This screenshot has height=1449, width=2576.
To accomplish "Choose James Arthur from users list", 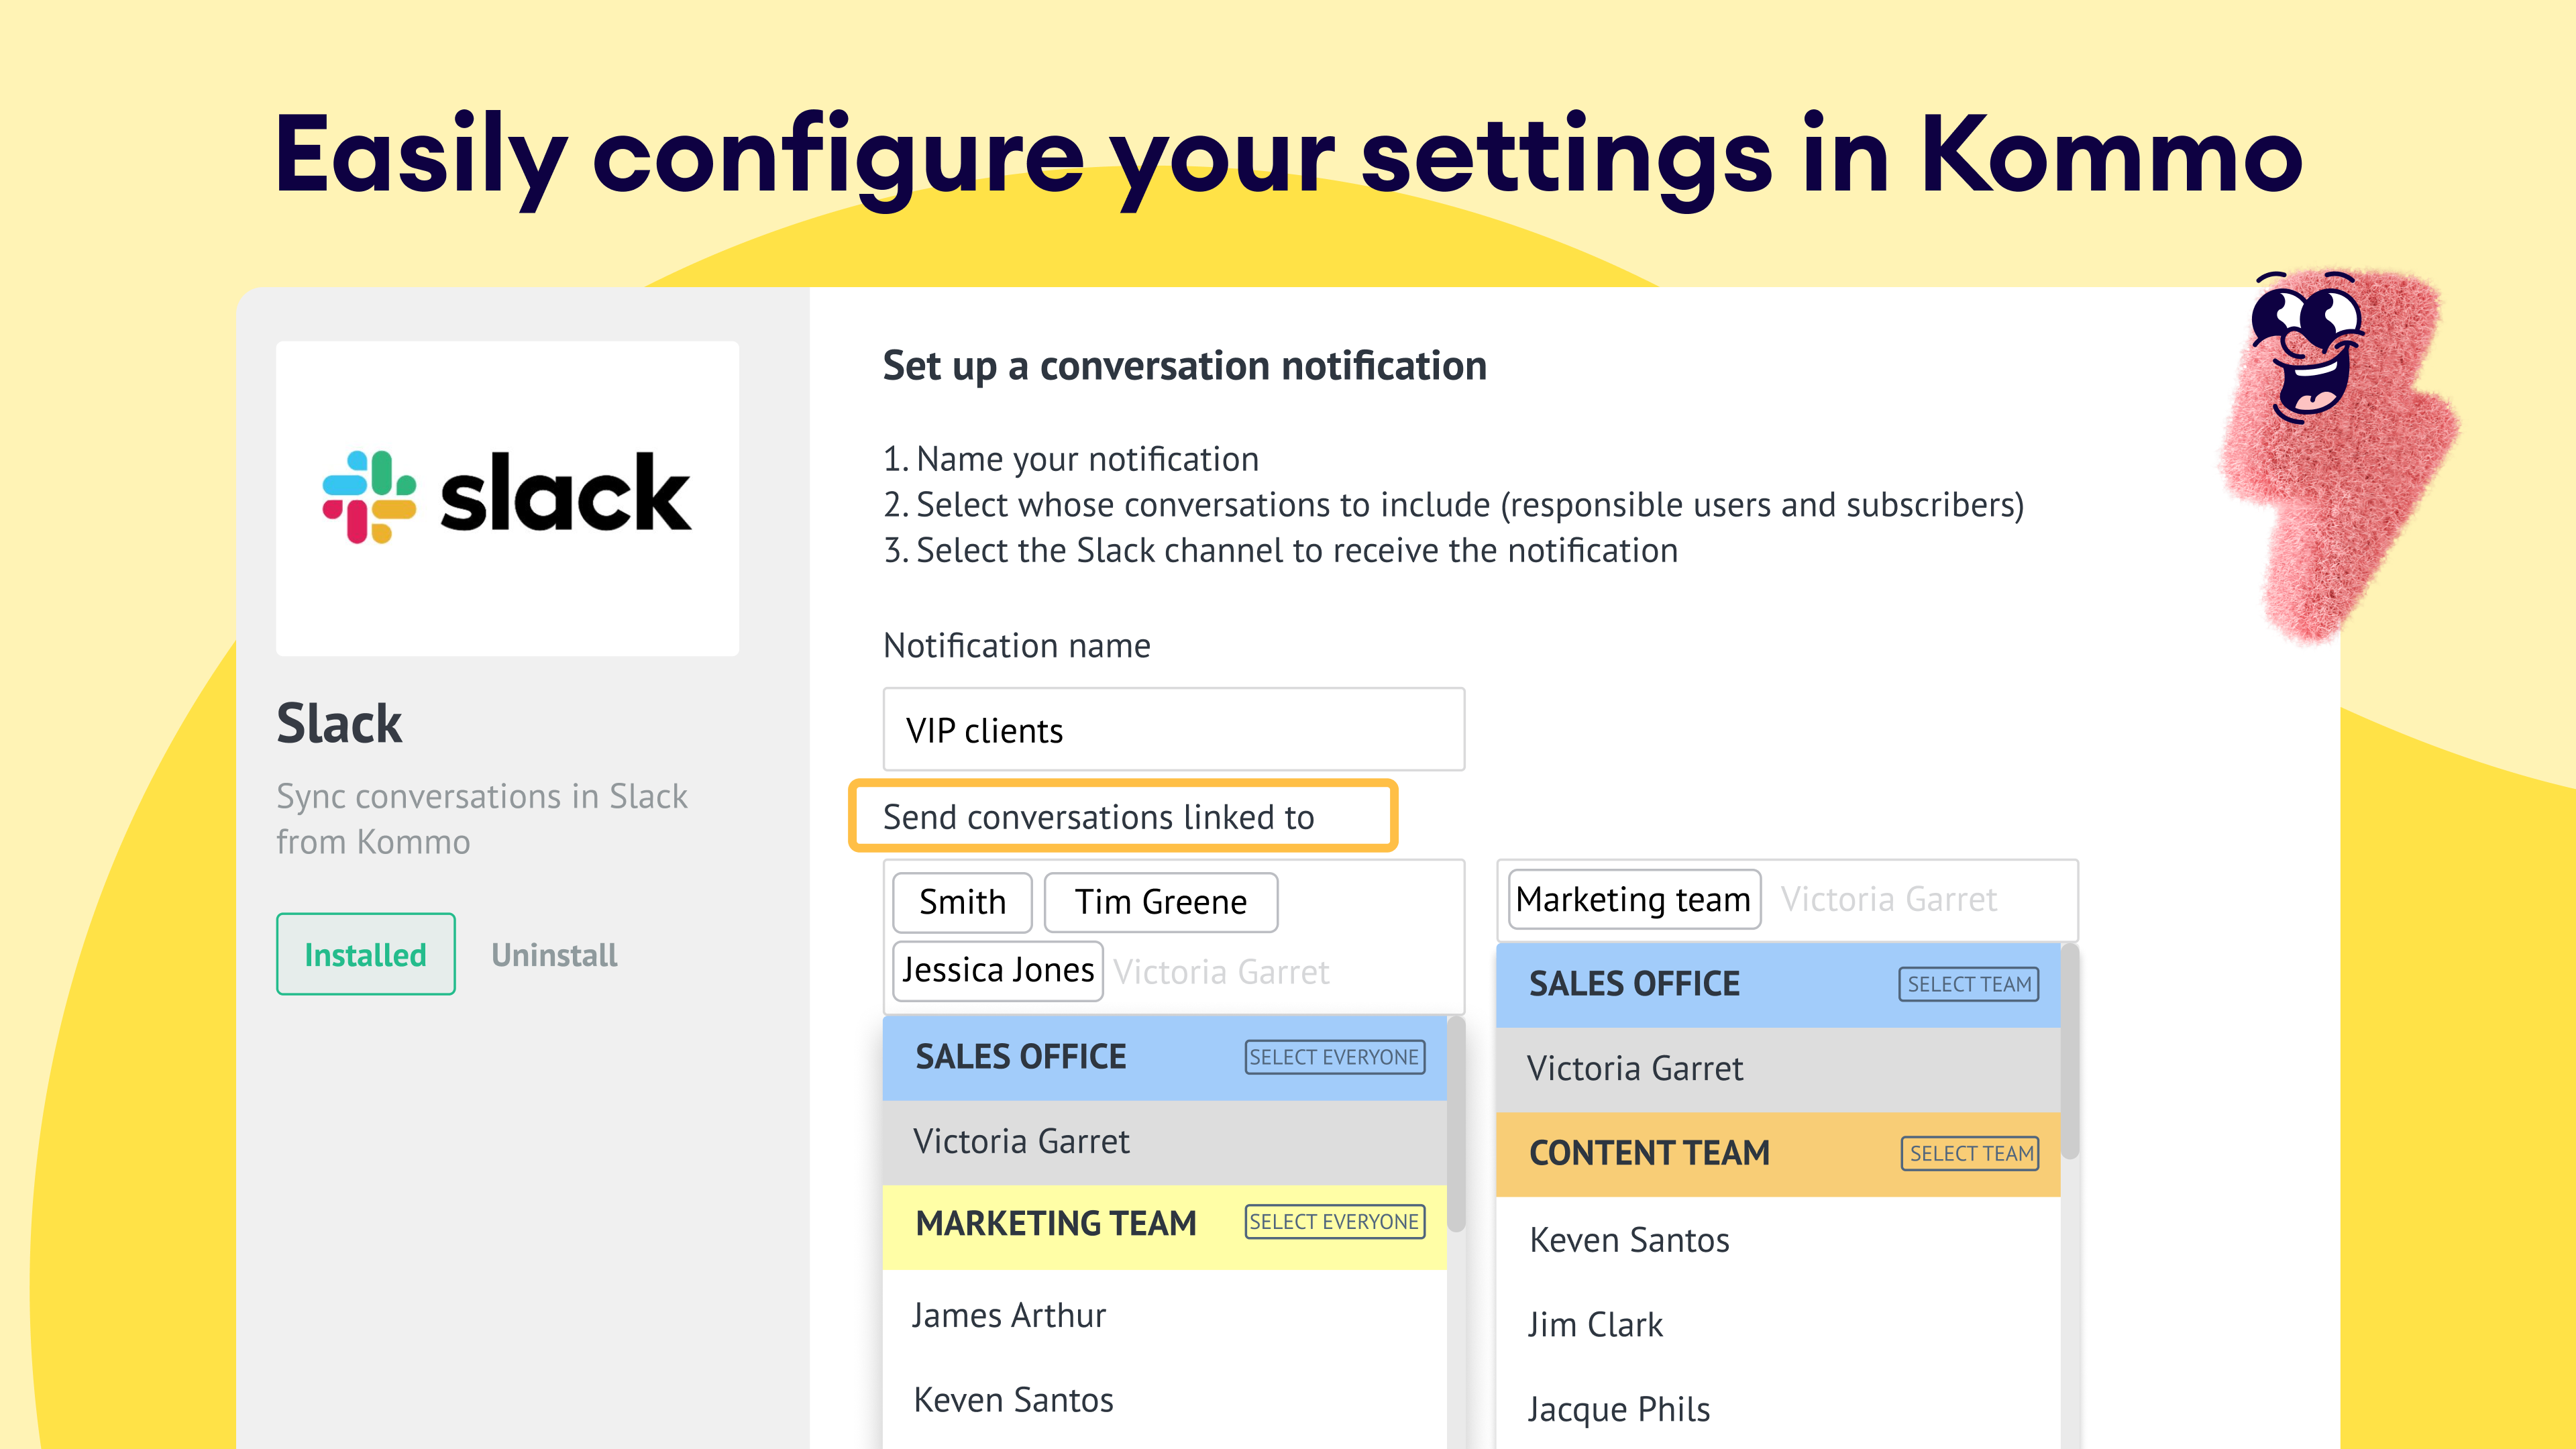I will (x=1009, y=1315).
